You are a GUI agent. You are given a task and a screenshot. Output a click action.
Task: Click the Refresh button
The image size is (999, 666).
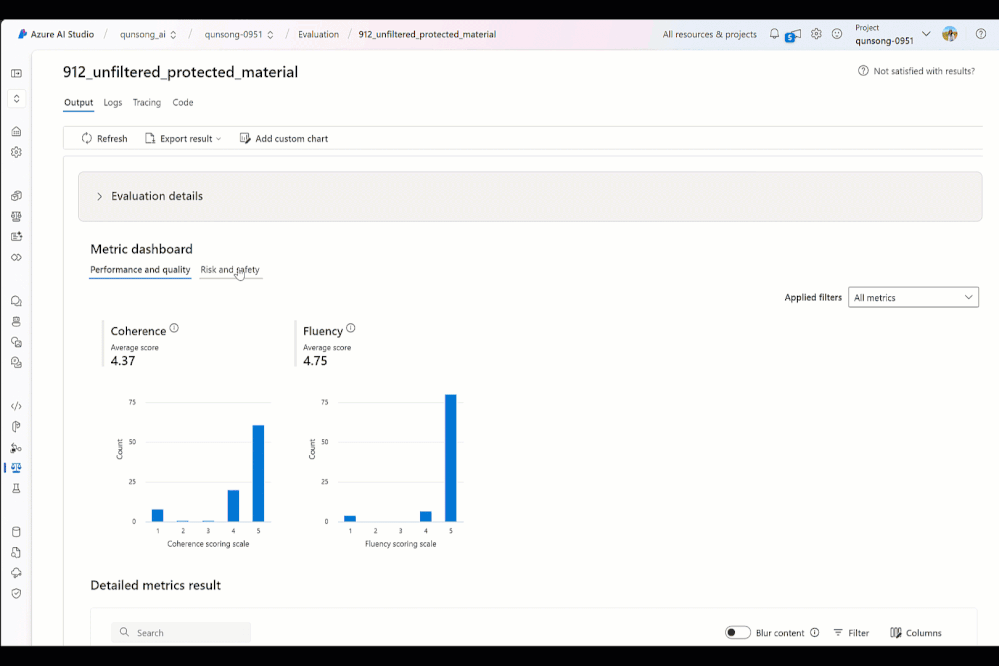104,138
